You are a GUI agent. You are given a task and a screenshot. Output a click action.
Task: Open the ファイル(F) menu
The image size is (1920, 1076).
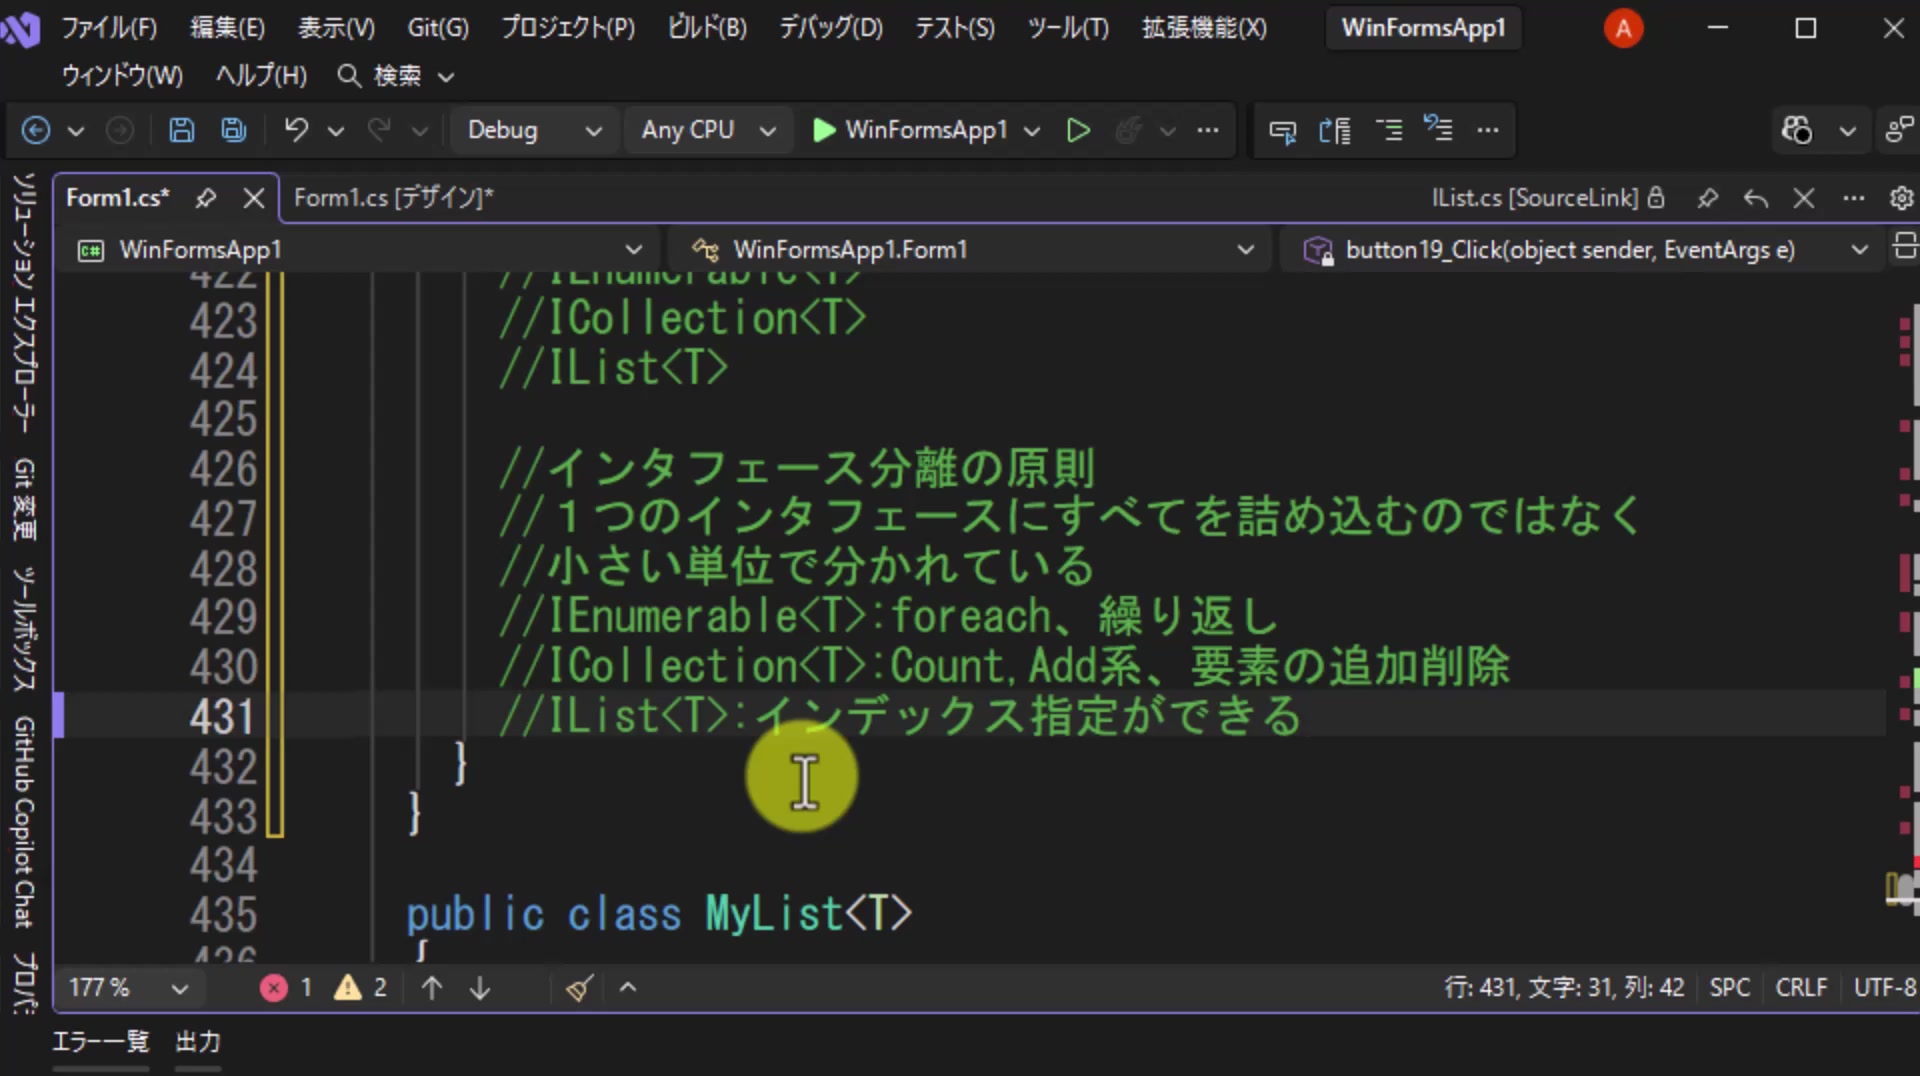pyautogui.click(x=109, y=28)
